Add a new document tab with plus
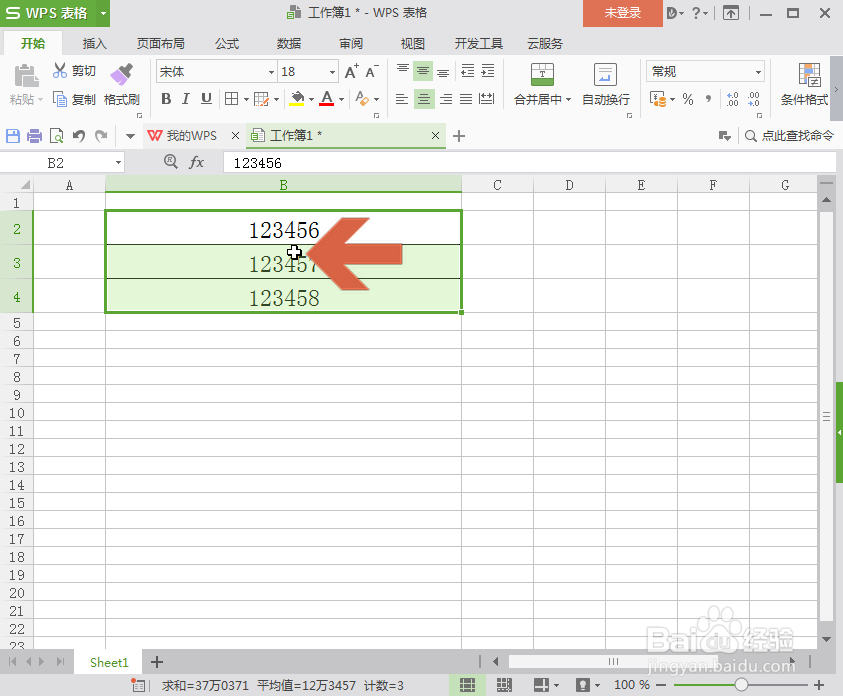The width and height of the screenshot is (843, 696). (x=459, y=136)
